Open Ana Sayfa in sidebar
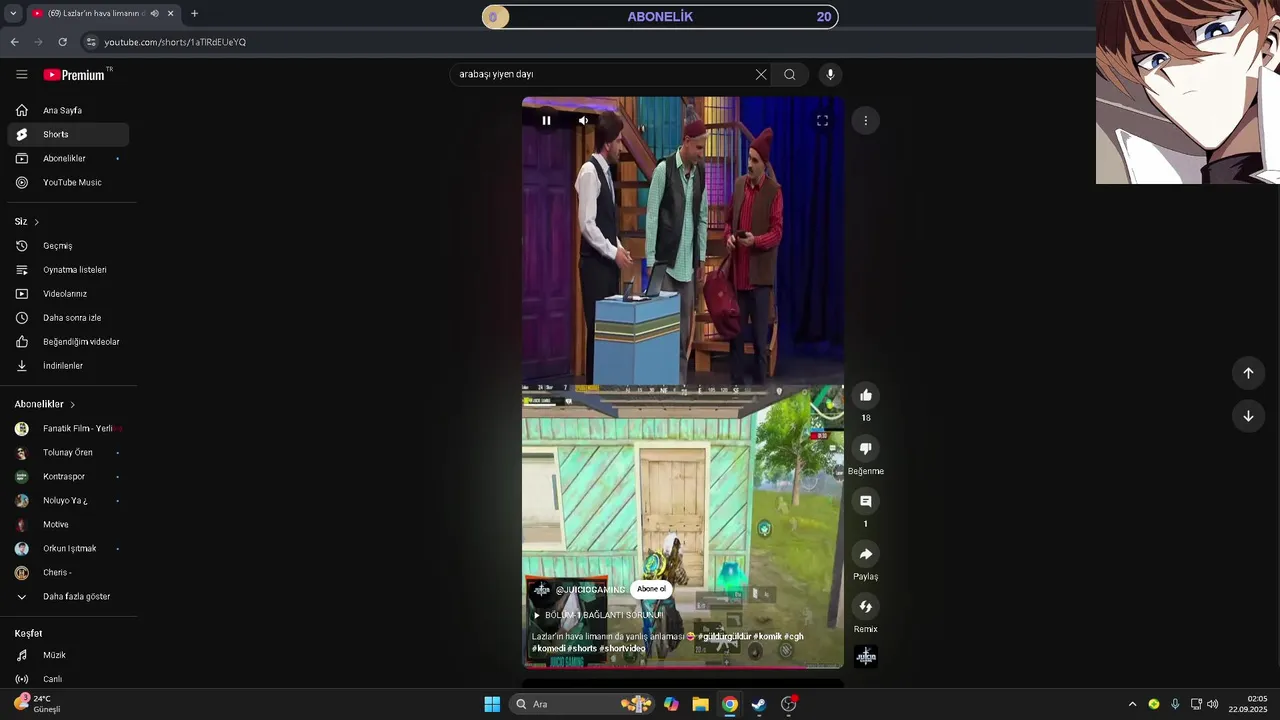Viewport: 1280px width, 720px height. [68, 110]
